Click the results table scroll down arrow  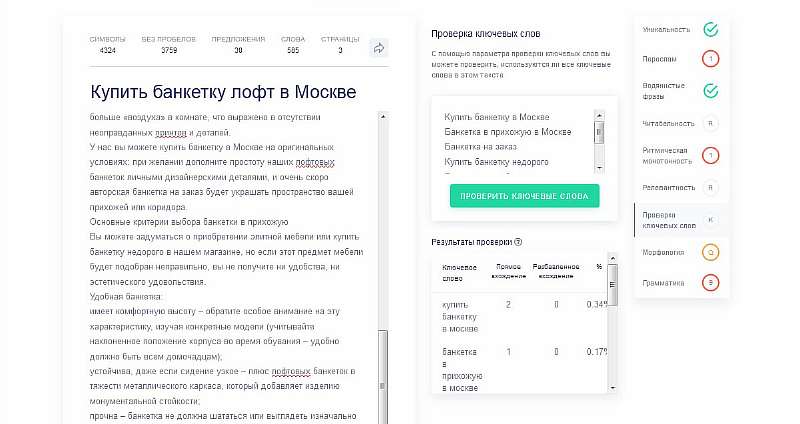613,388
